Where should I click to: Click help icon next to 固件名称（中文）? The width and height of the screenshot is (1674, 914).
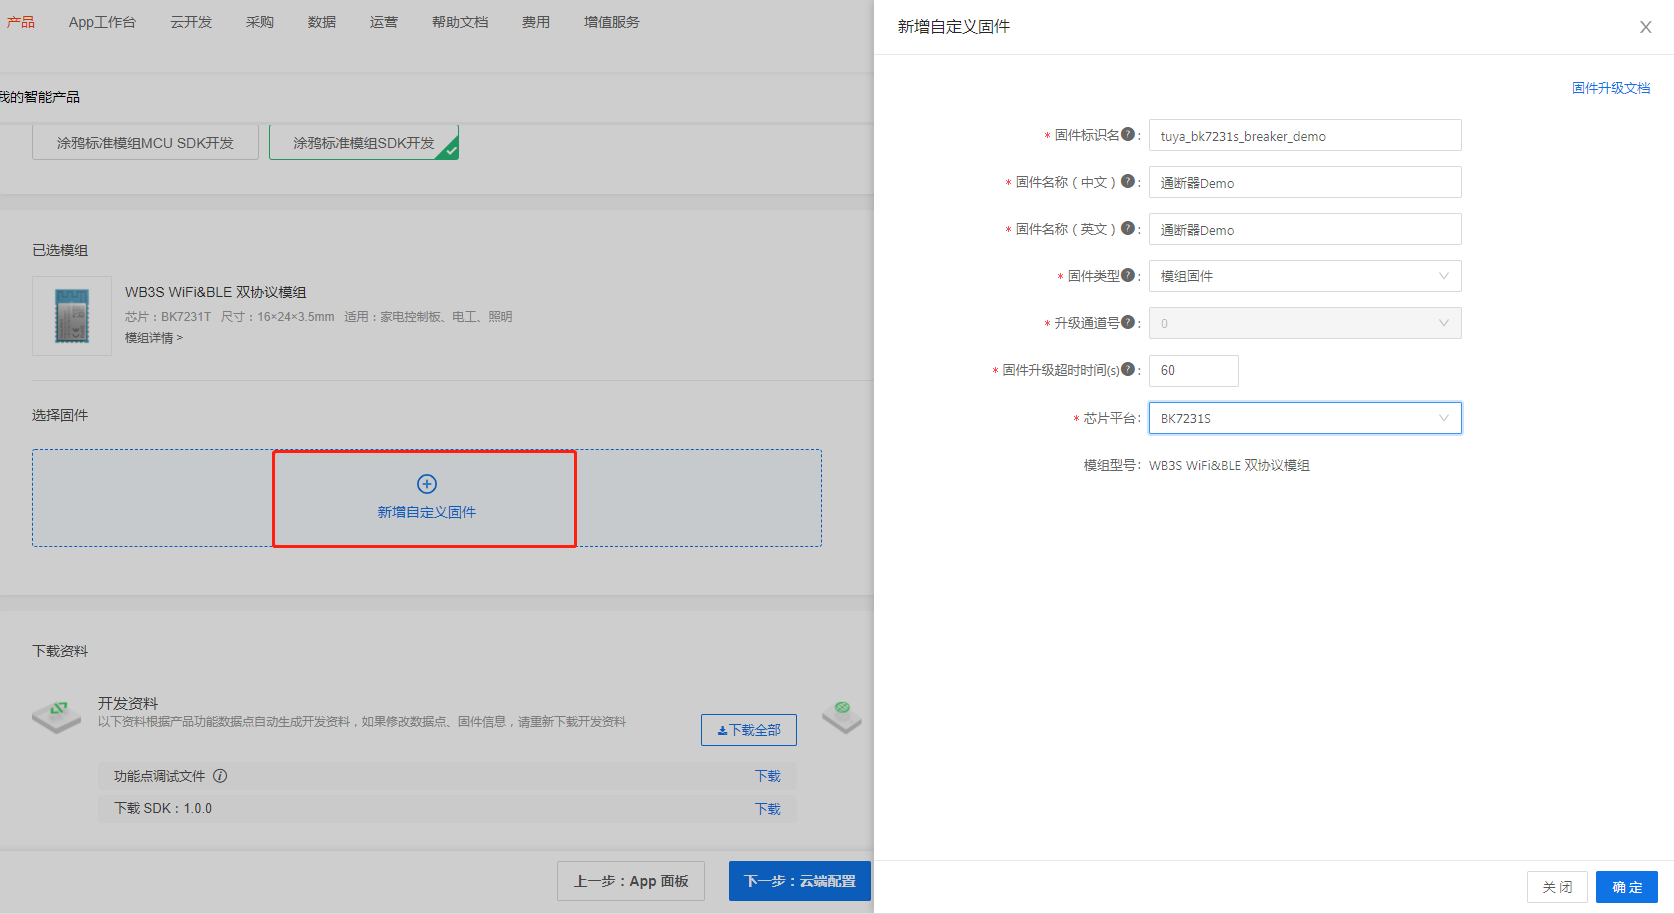1128,181
